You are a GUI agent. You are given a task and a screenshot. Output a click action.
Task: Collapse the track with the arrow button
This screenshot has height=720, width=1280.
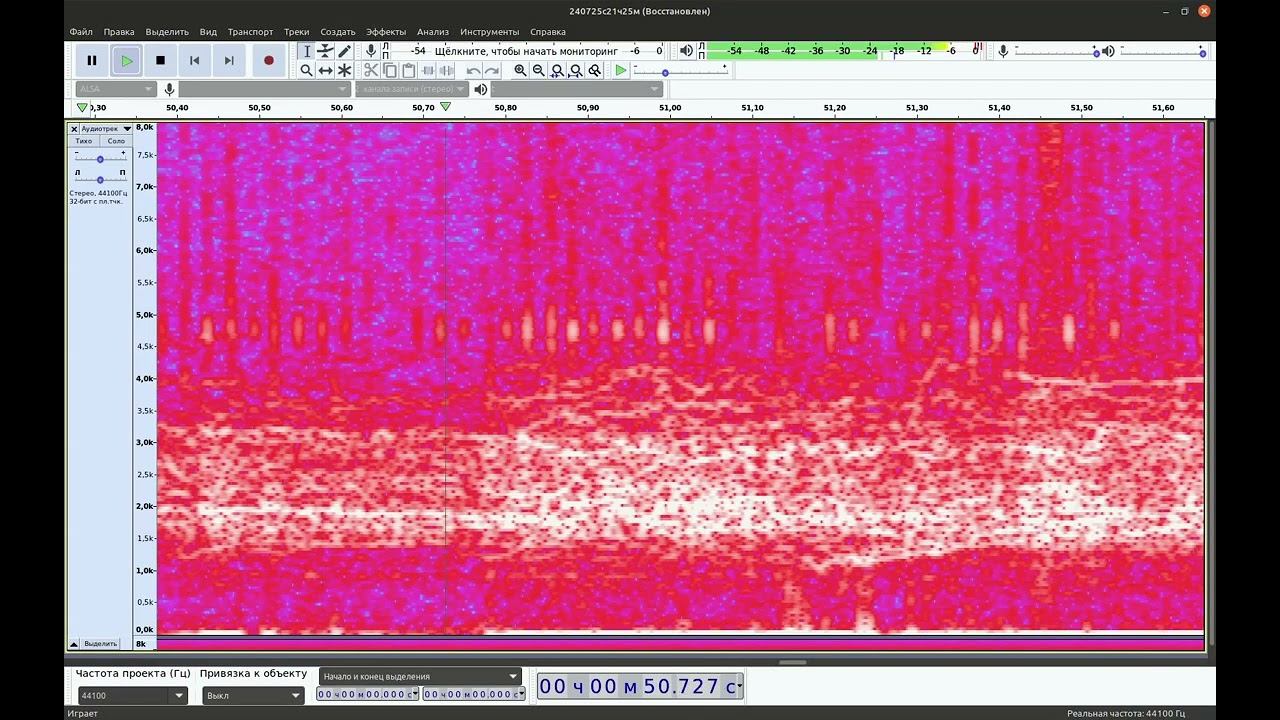[74, 643]
